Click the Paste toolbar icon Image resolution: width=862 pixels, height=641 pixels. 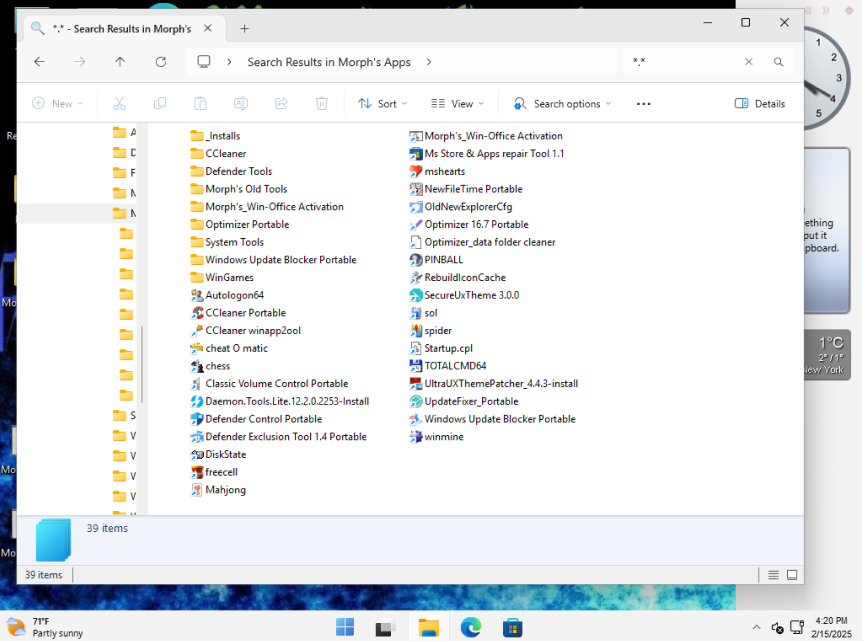[200, 103]
